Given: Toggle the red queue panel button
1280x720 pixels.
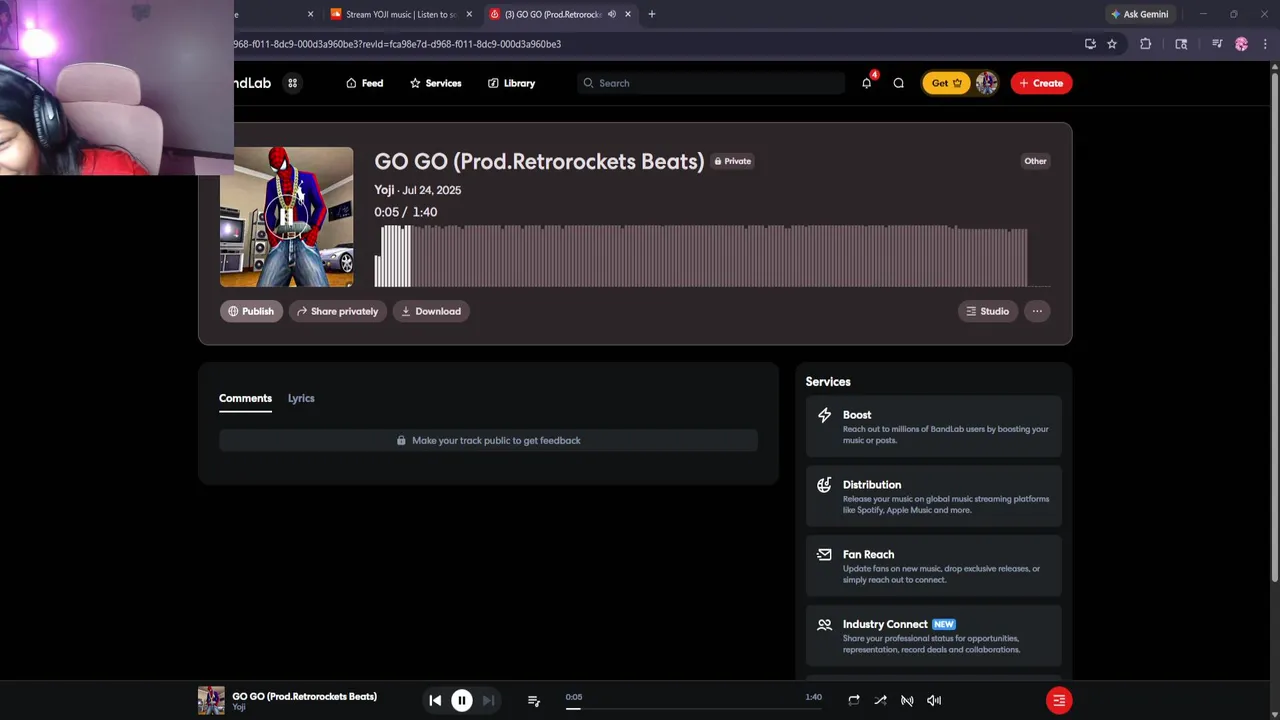Looking at the screenshot, I should [1059, 701].
